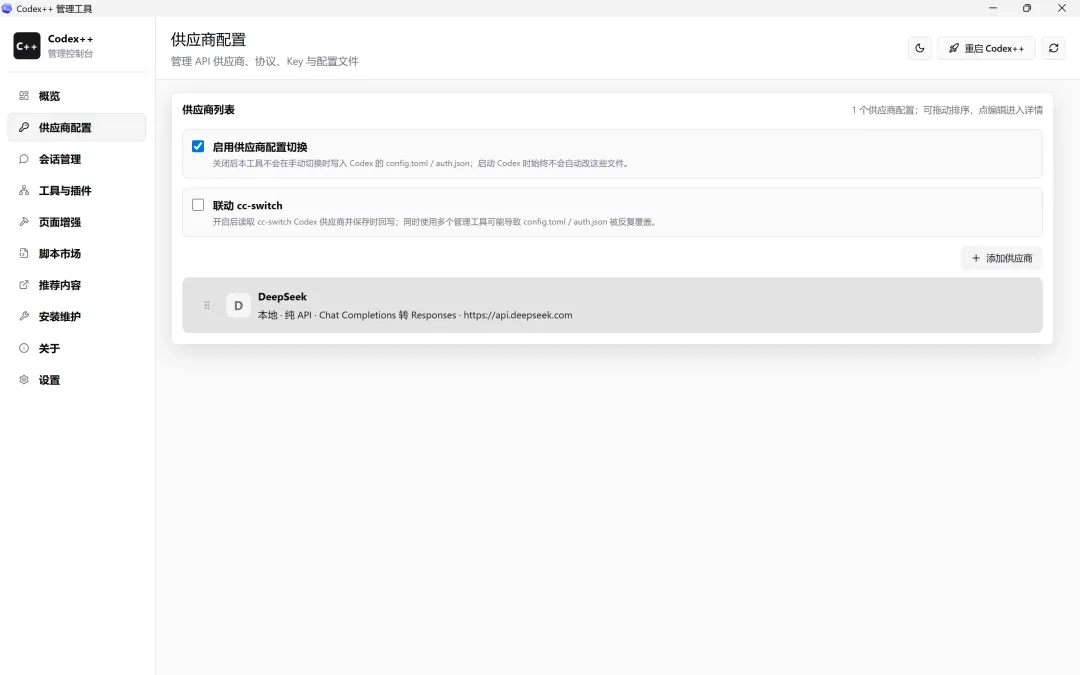The height and width of the screenshot is (675, 1080).
Task: Enable the 联动 cc-switch checkbox
Action: [198, 205]
